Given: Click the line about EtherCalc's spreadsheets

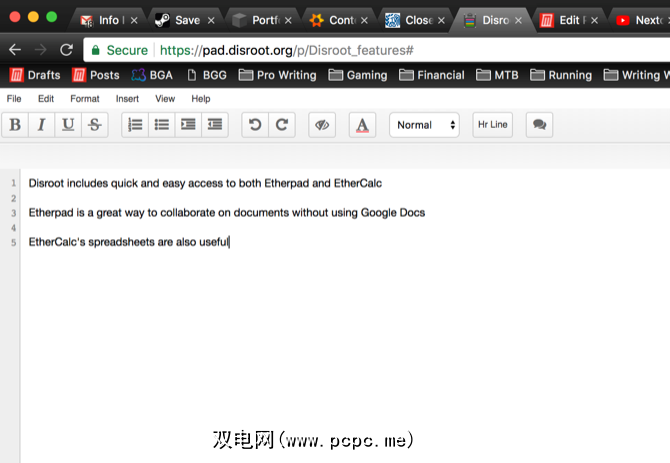Looking at the screenshot, I should click(129, 242).
